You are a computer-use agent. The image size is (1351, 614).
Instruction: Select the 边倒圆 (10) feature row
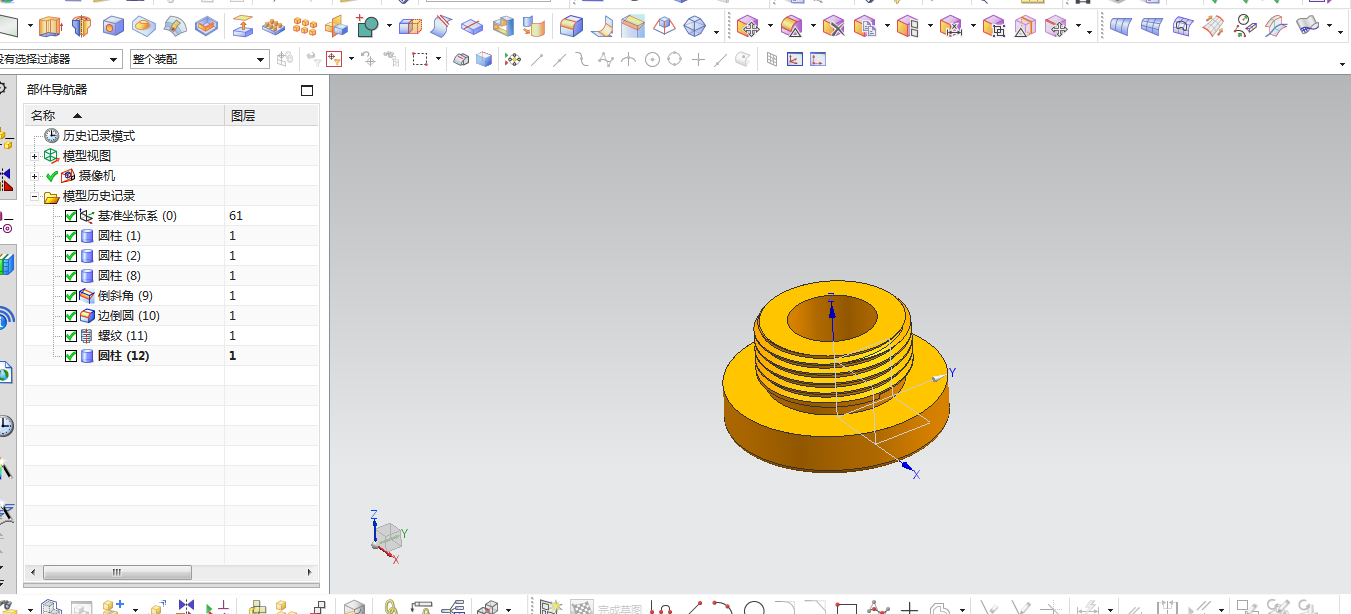click(x=172, y=316)
